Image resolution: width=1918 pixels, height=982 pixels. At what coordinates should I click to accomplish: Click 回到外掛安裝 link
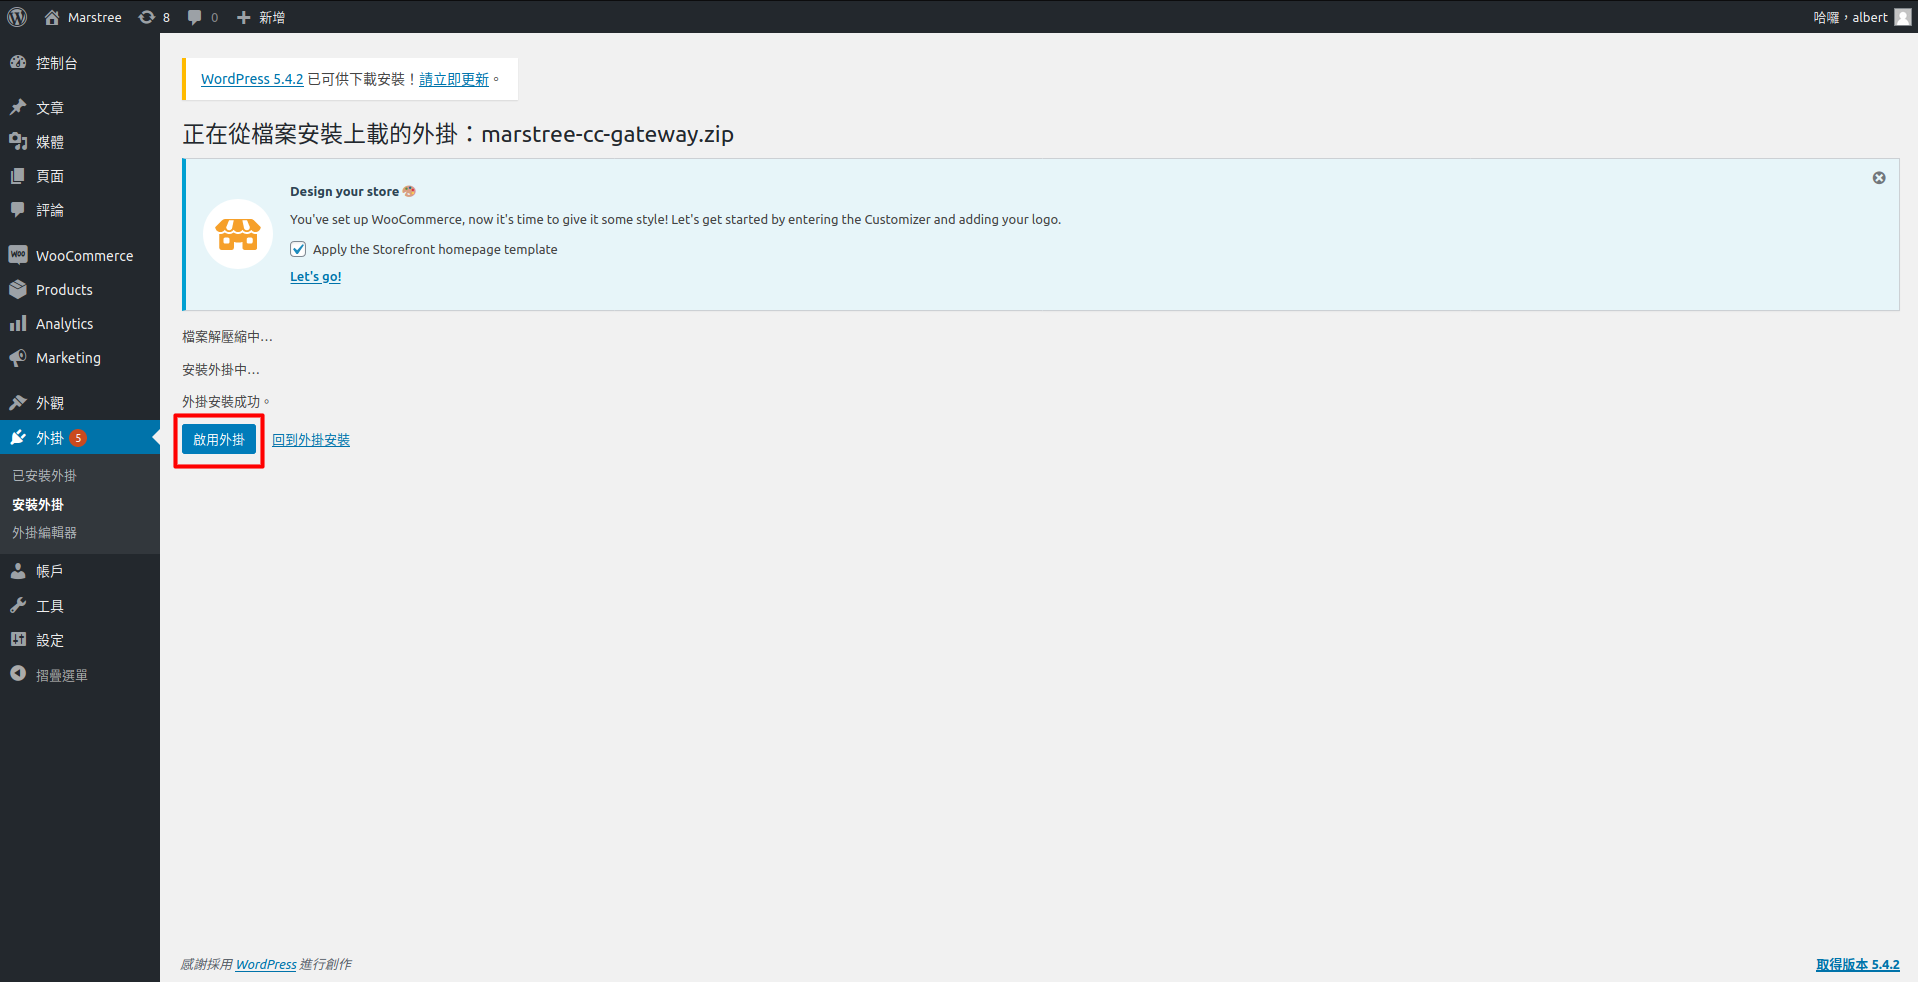(311, 440)
